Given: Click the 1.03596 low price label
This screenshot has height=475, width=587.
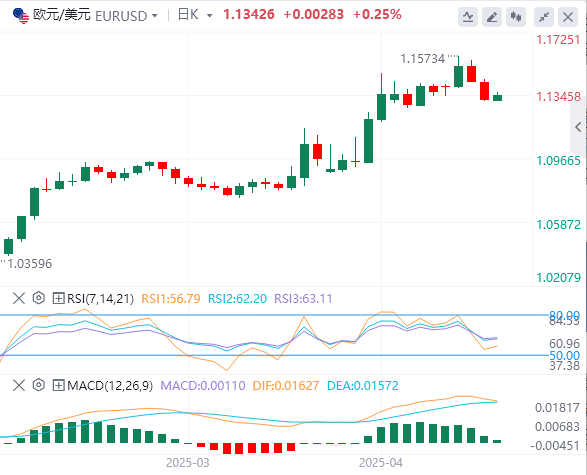Looking at the screenshot, I should click(30, 264).
